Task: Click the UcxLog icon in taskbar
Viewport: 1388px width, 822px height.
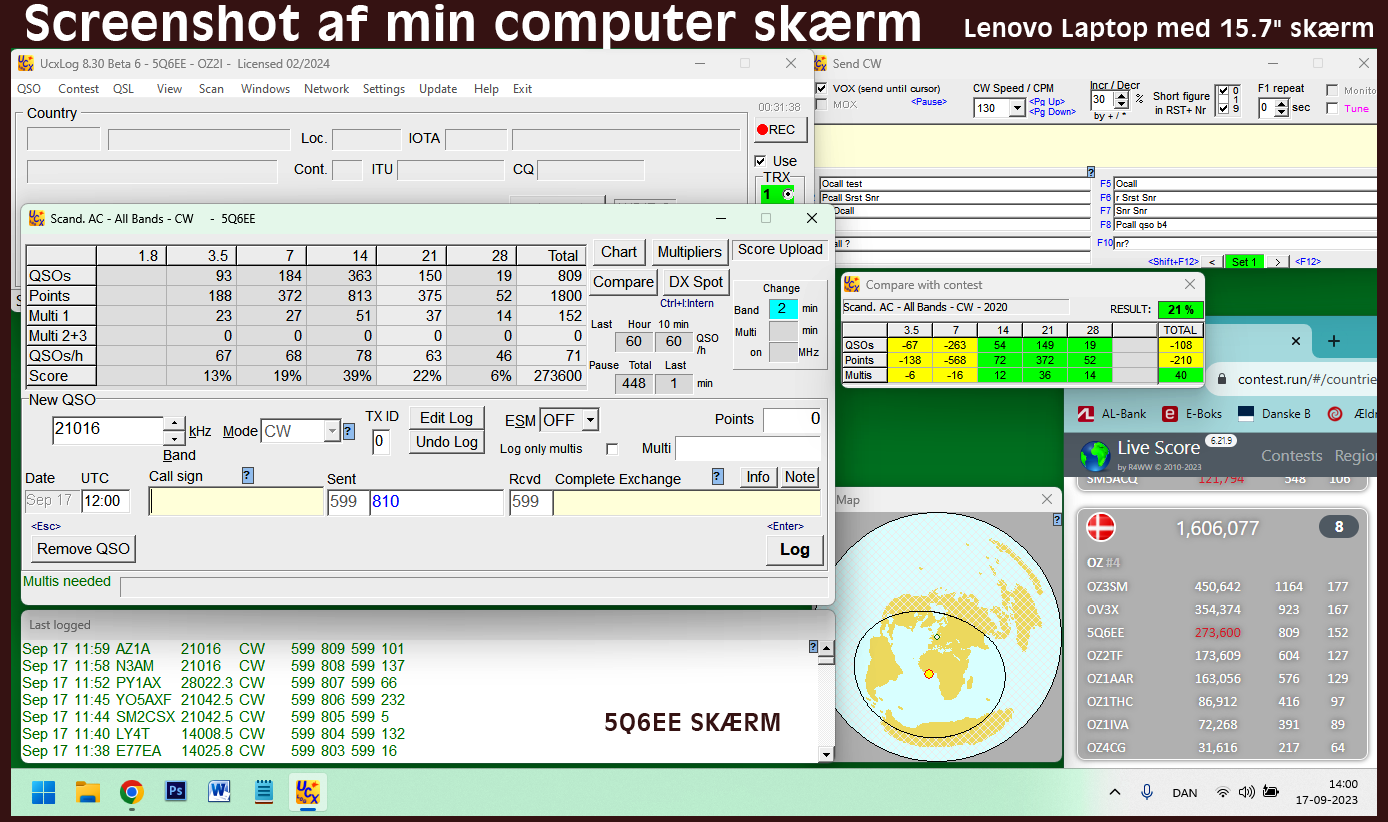Action: [x=307, y=792]
